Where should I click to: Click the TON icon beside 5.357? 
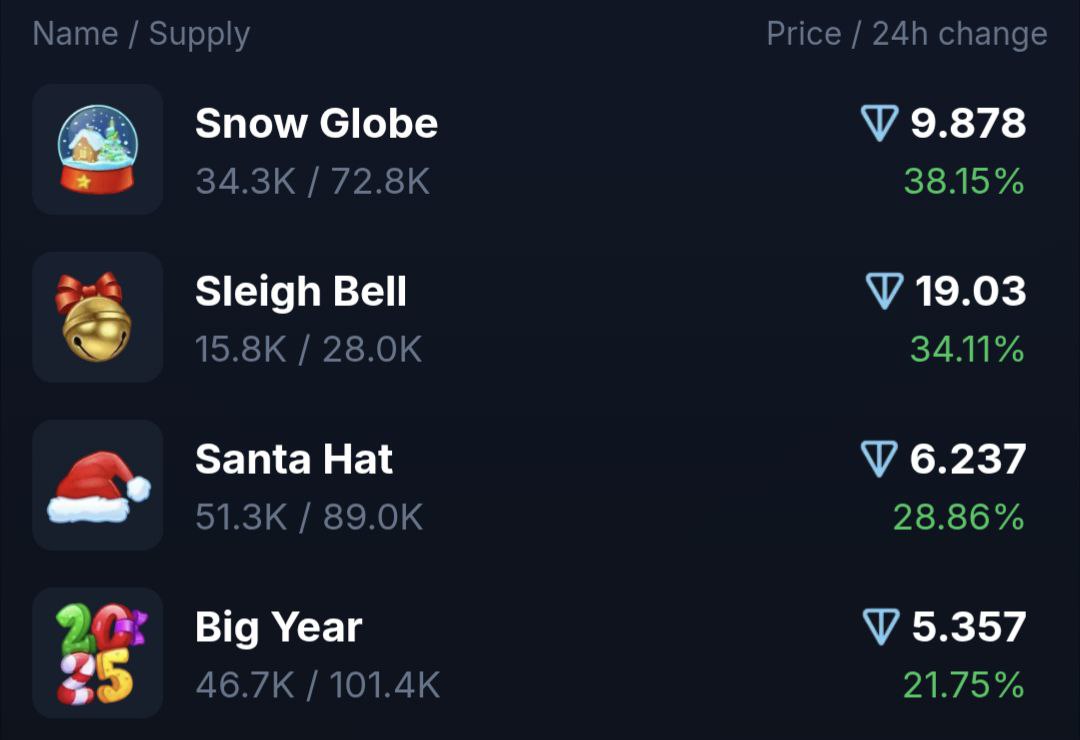(881, 627)
